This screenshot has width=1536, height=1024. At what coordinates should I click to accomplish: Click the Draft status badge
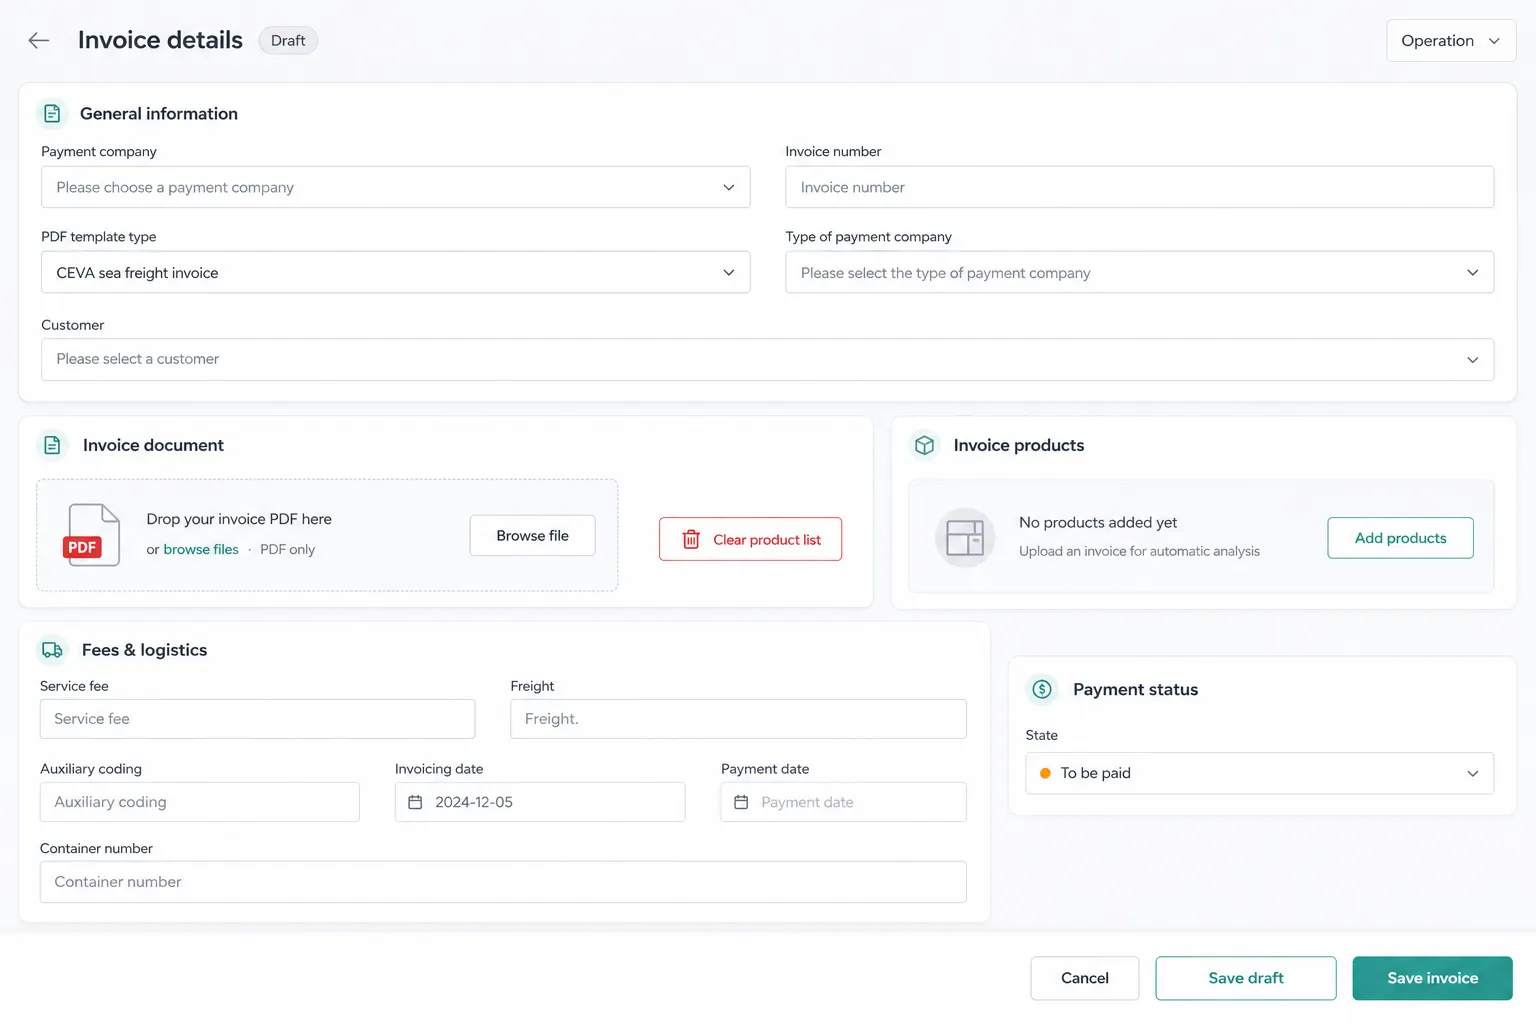pyautogui.click(x=288, y=40)
